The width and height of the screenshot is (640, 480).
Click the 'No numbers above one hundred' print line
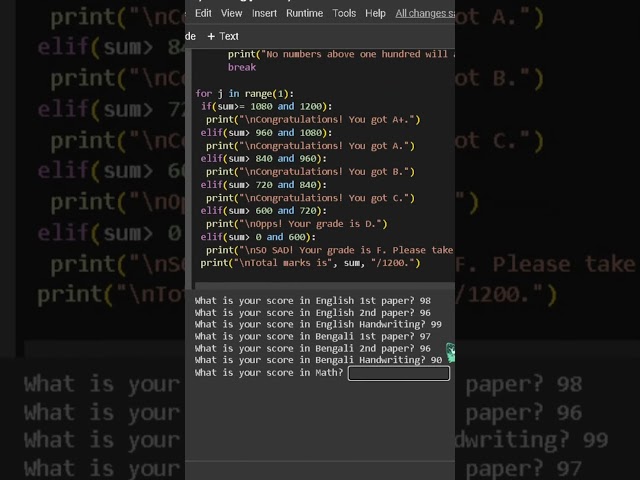(x=341, y=54)
